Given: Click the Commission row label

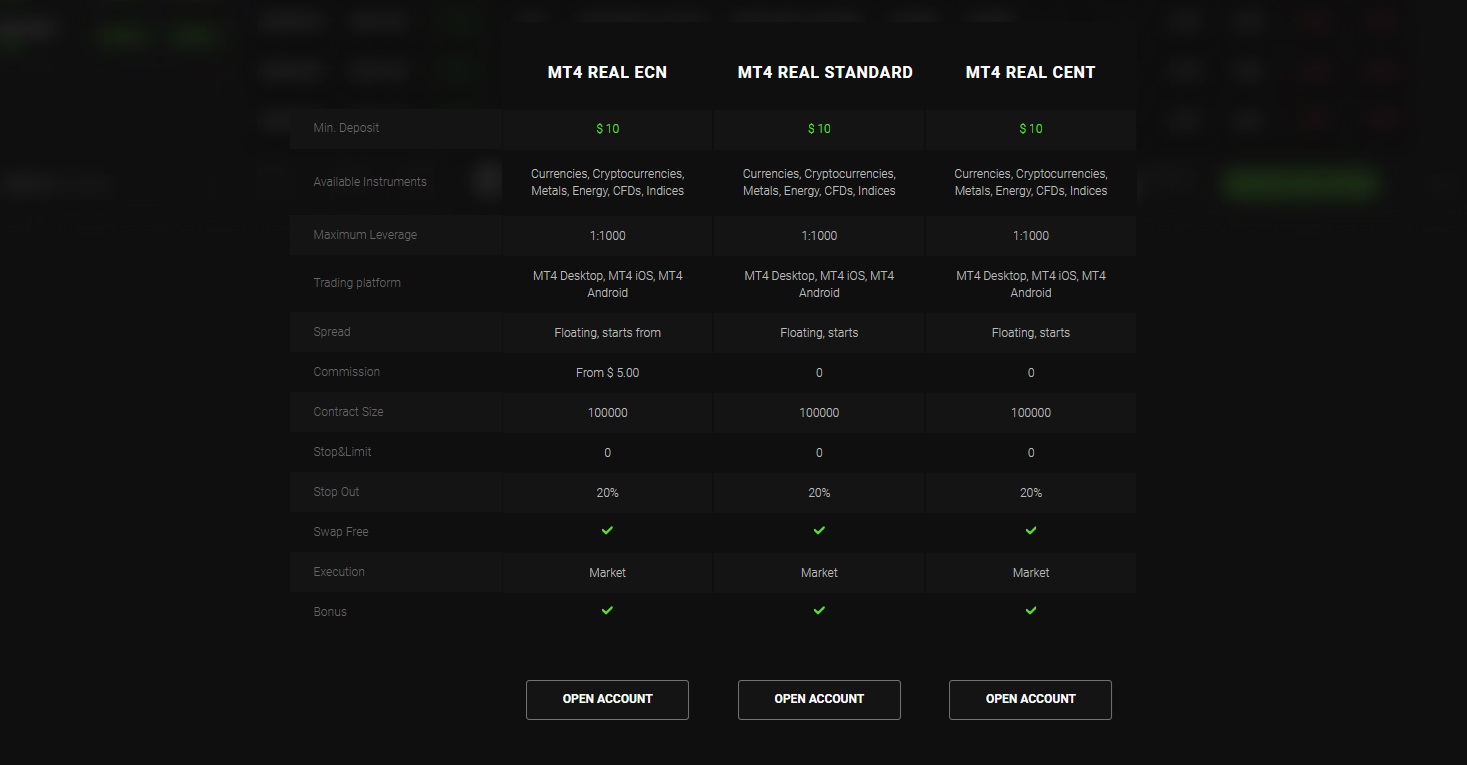Looking at the screenshot, I should [347, 372].
